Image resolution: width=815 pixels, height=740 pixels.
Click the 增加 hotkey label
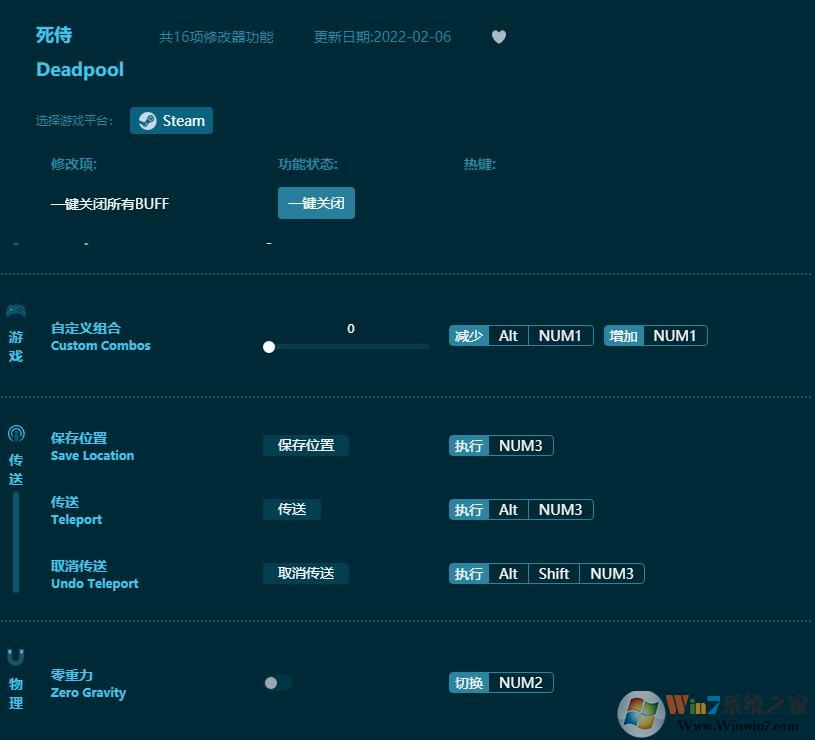624,336
